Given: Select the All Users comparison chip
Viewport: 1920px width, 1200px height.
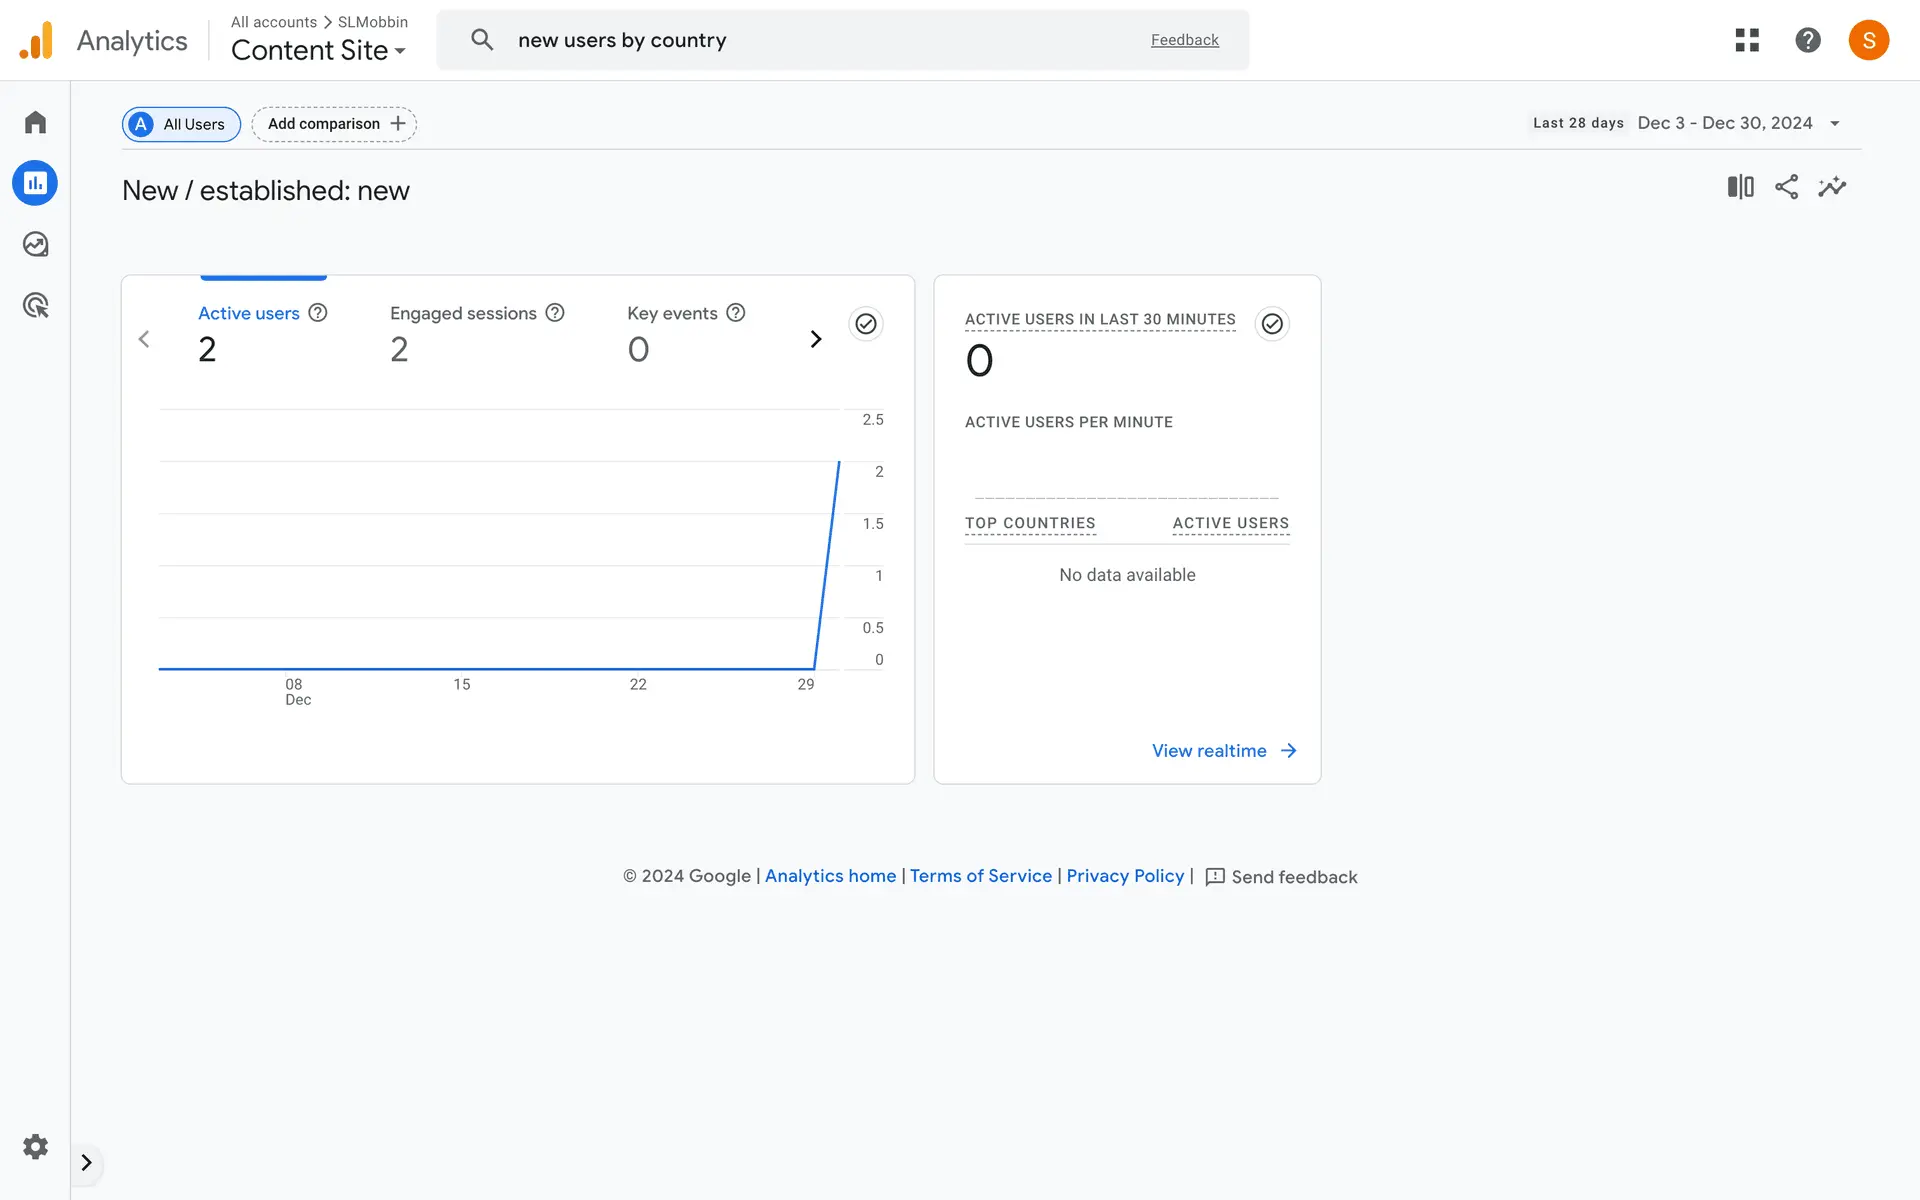Looking at the screenshot, I should click(x=181, y=124).
